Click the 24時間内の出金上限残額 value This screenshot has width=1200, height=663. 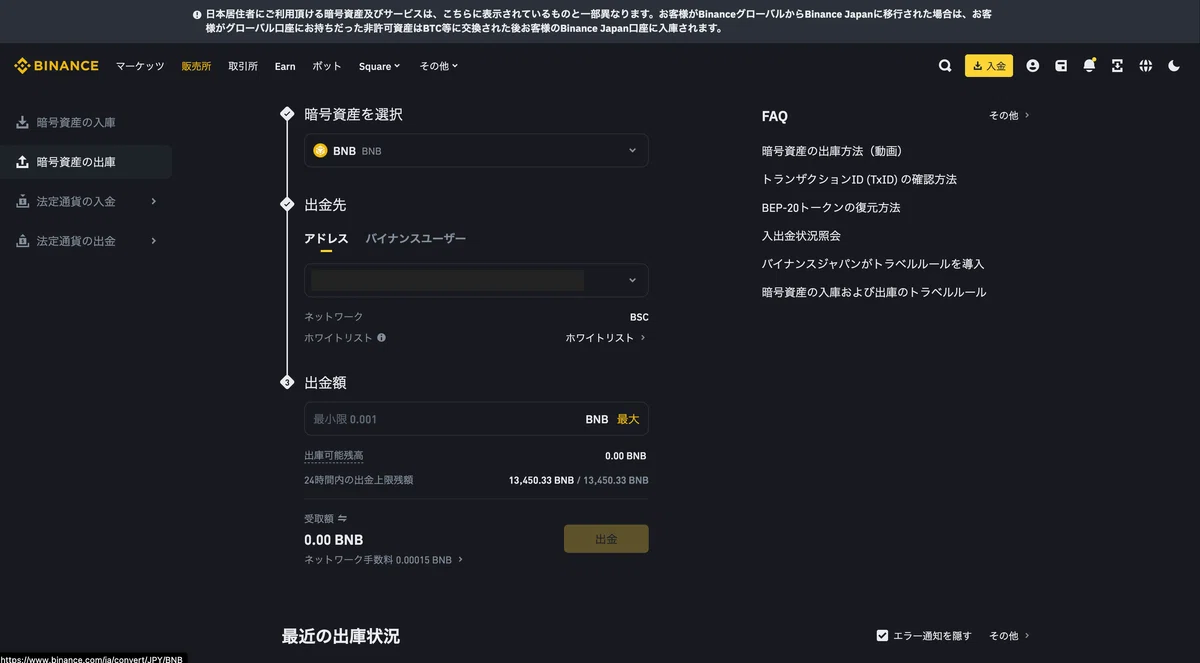(578, 480)
